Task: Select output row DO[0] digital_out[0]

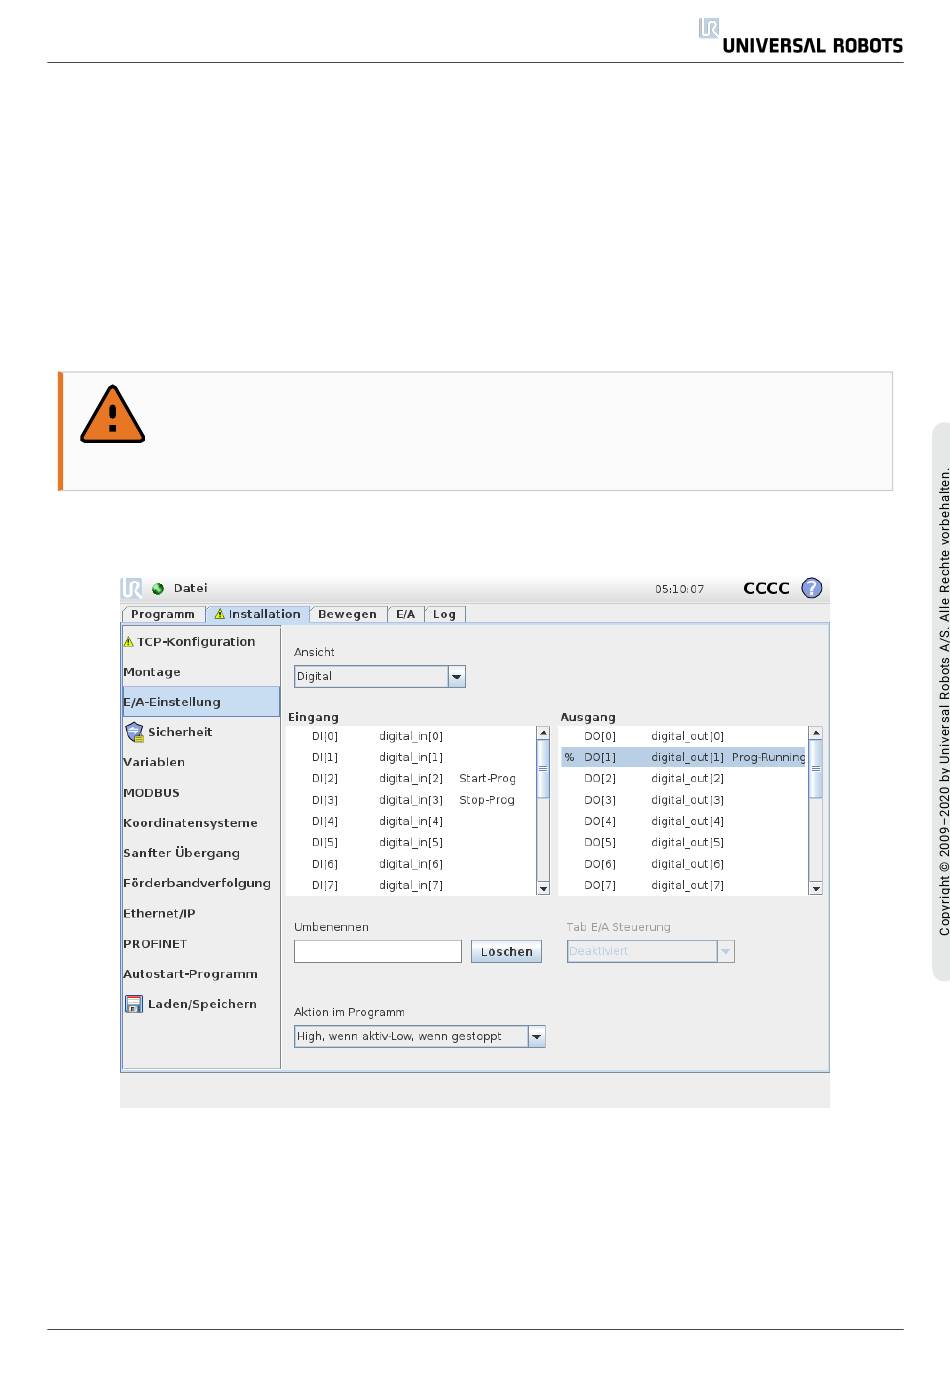Action: pos(684,736)
